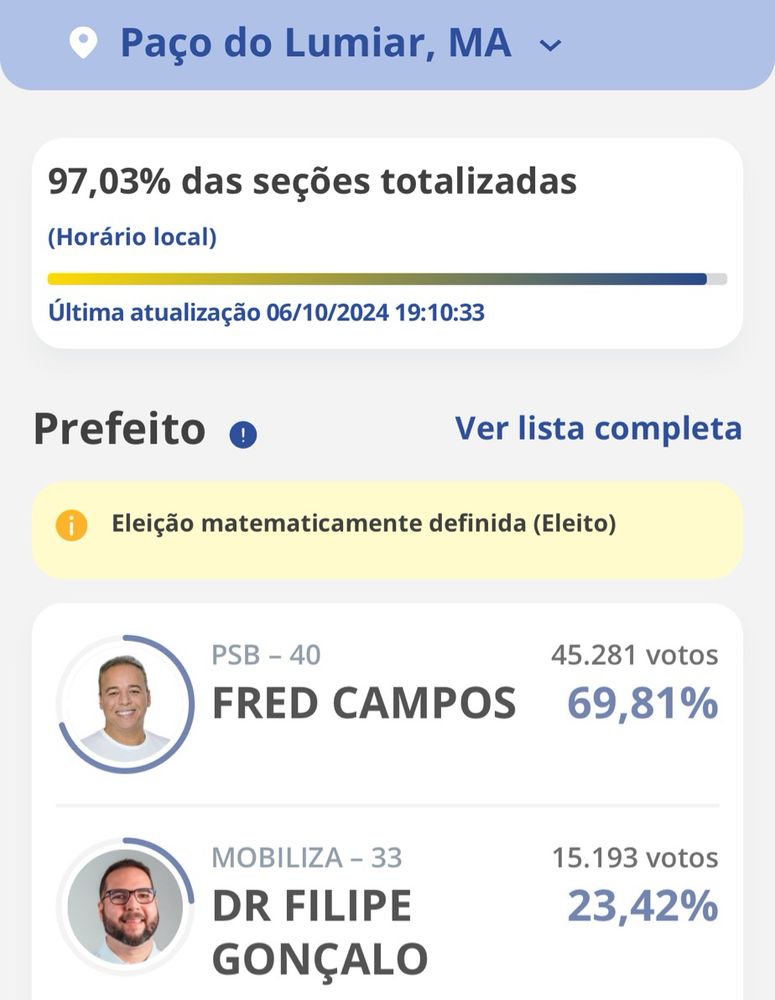775x1000 pixels.
Task: Click the yellow info icon in election notice
Action: coord(71,525)
